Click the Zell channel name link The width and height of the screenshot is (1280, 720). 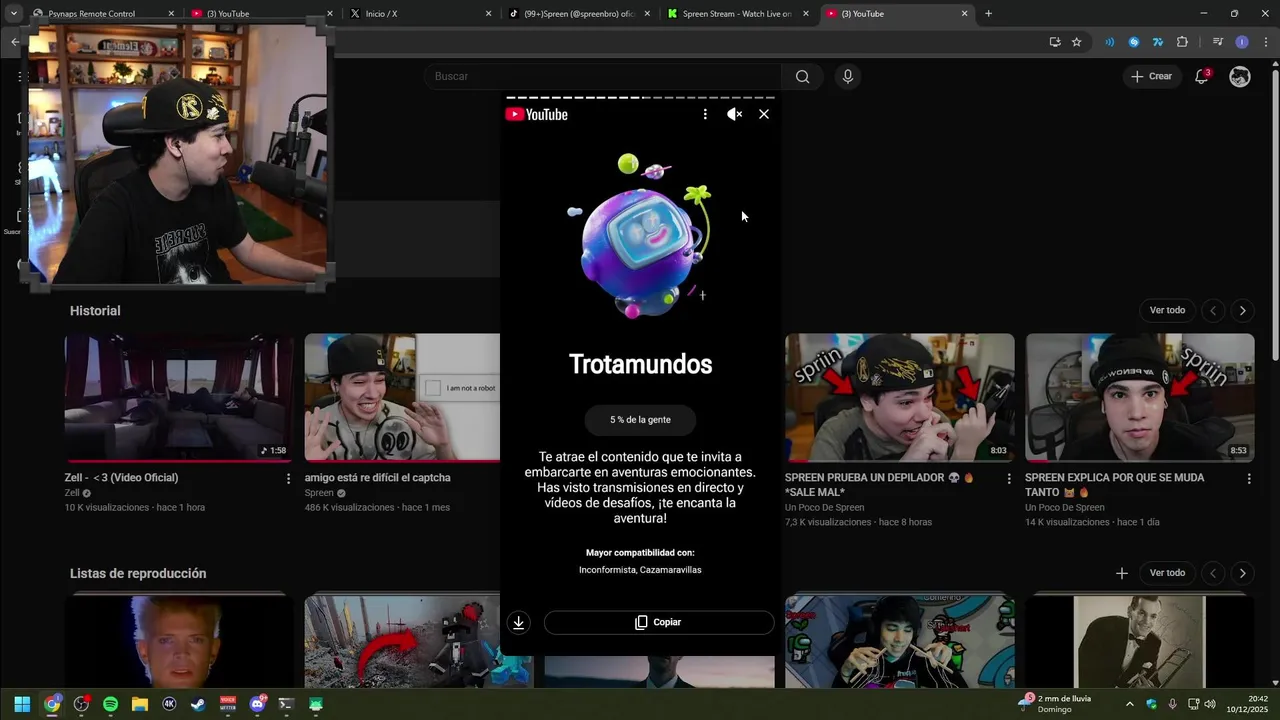click(x=72, y=493)
